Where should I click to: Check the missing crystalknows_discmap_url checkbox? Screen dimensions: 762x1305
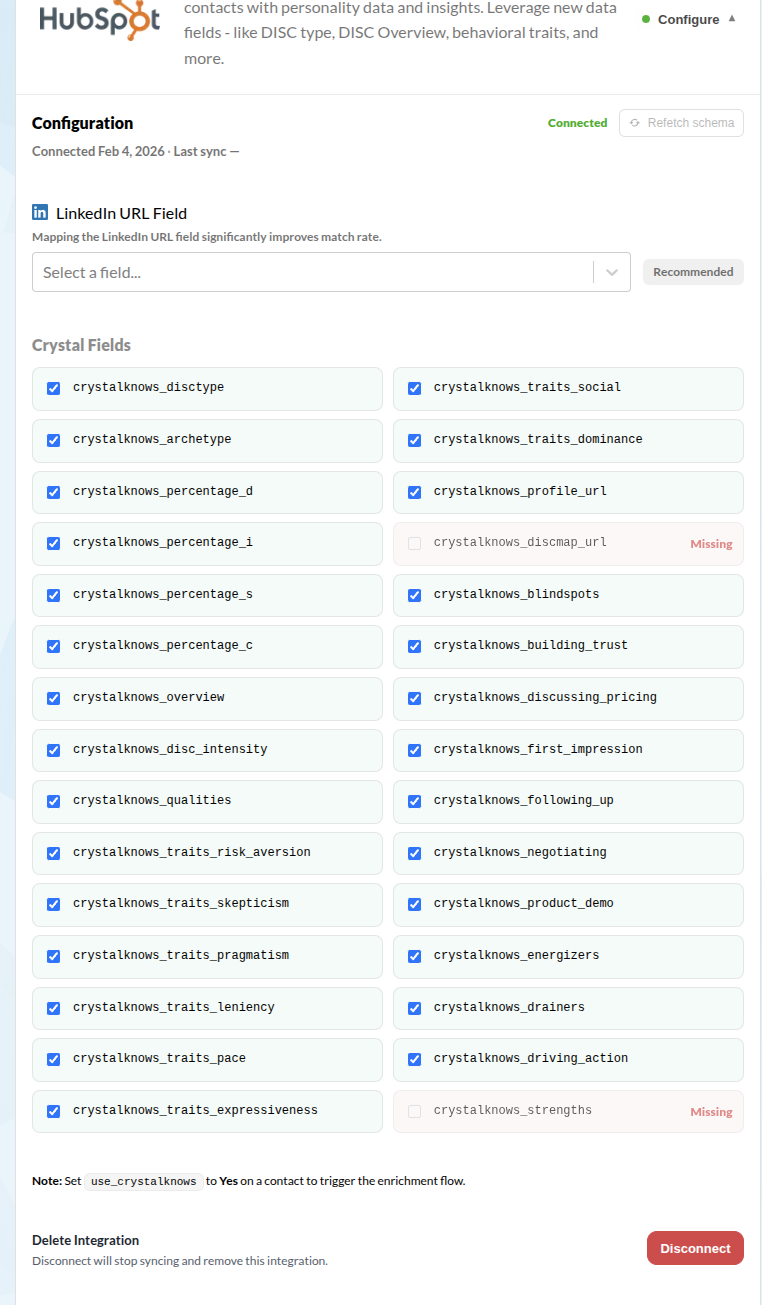point(415,543)
